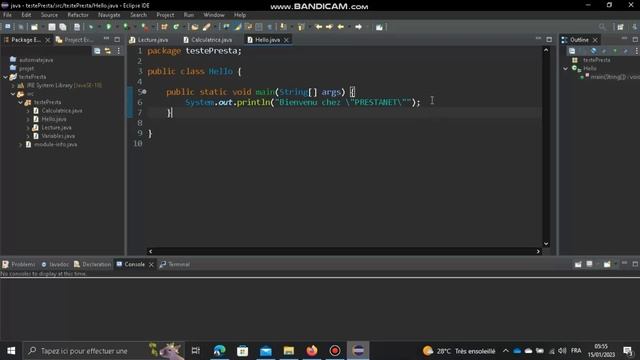Click the External Tools run icon
Screen dimensions: 640x360
[x=144, y=27]
